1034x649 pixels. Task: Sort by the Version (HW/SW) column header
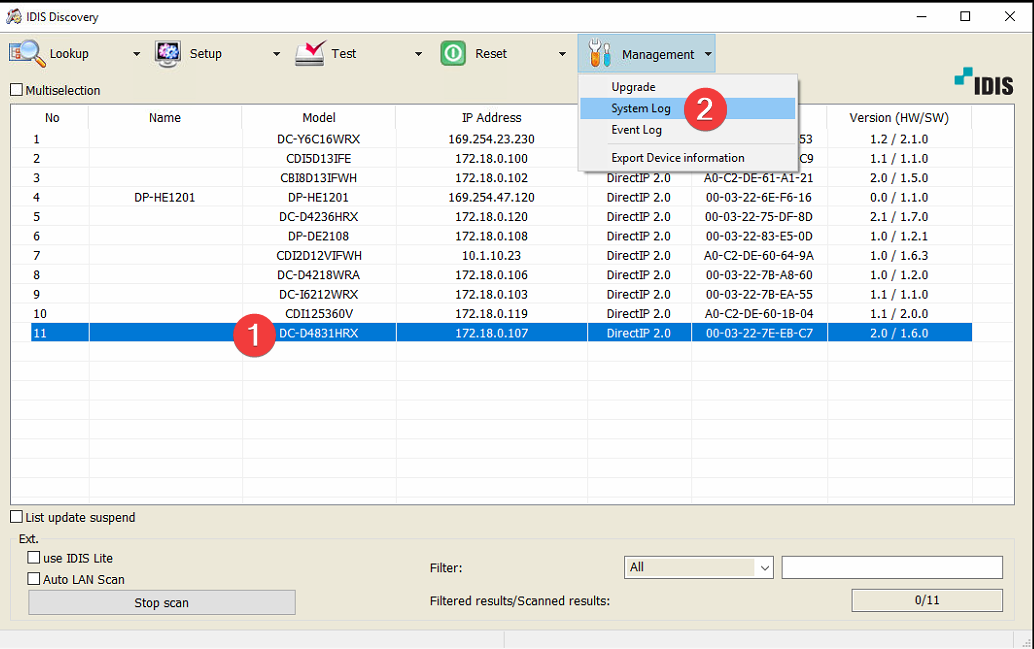(899, 117)
